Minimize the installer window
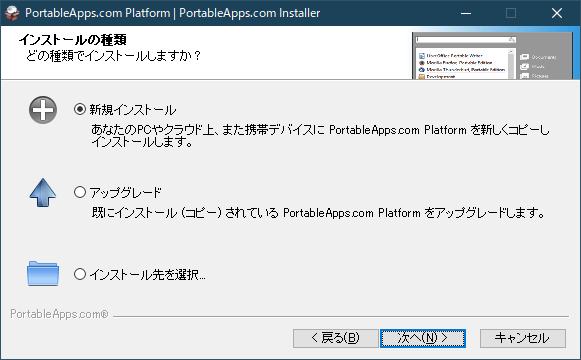 pyautogui.click(x=466, y=13)
